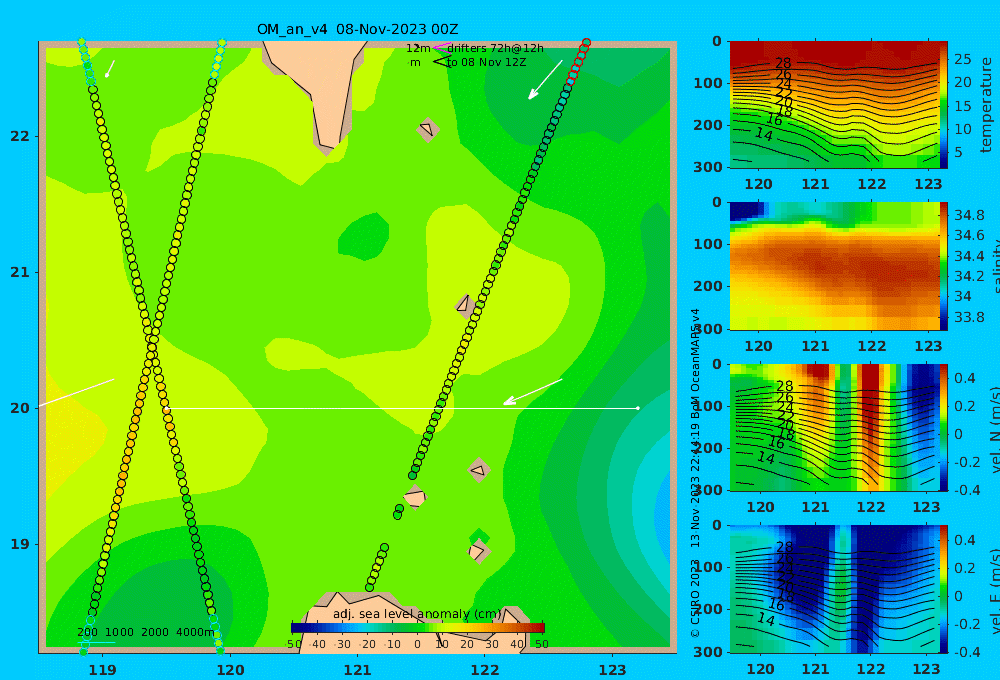Screen dimensions: 1000x680
Task: Click the title 'OM_an_v4 08-Nov-2023 00Z'
Action: tap(357, 29)
